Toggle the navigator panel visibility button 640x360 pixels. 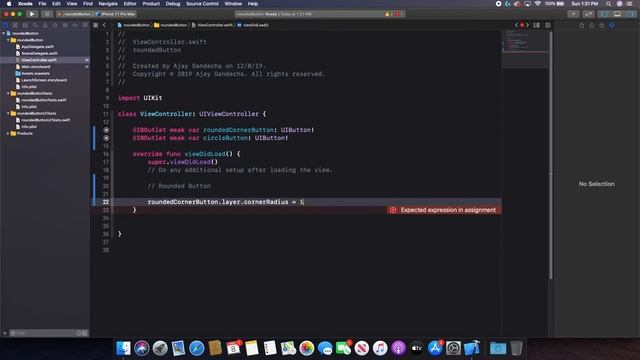[x=604, y=14]
